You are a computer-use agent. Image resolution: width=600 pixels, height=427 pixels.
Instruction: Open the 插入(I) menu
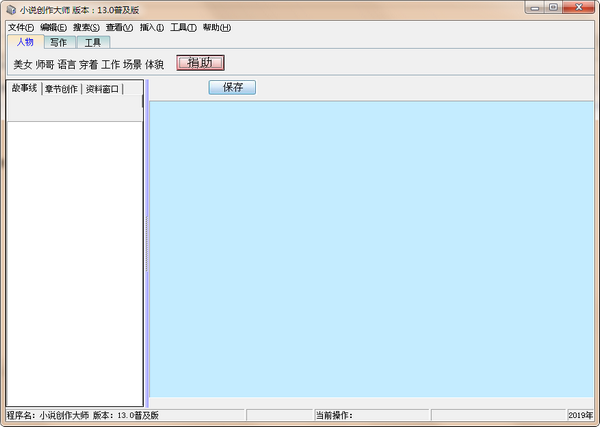tap(152, 28)
